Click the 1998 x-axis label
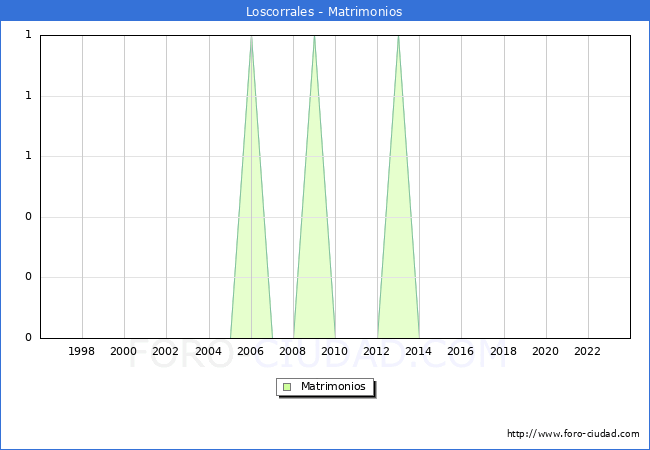650x450 pixels. pos(82,351)
